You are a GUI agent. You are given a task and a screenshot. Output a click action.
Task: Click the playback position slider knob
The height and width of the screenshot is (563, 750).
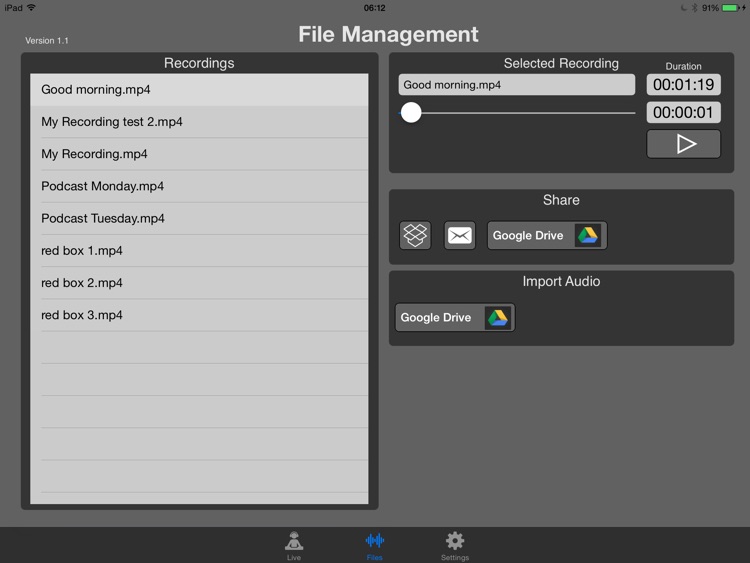pyautogui.click(x=411, y=113)
